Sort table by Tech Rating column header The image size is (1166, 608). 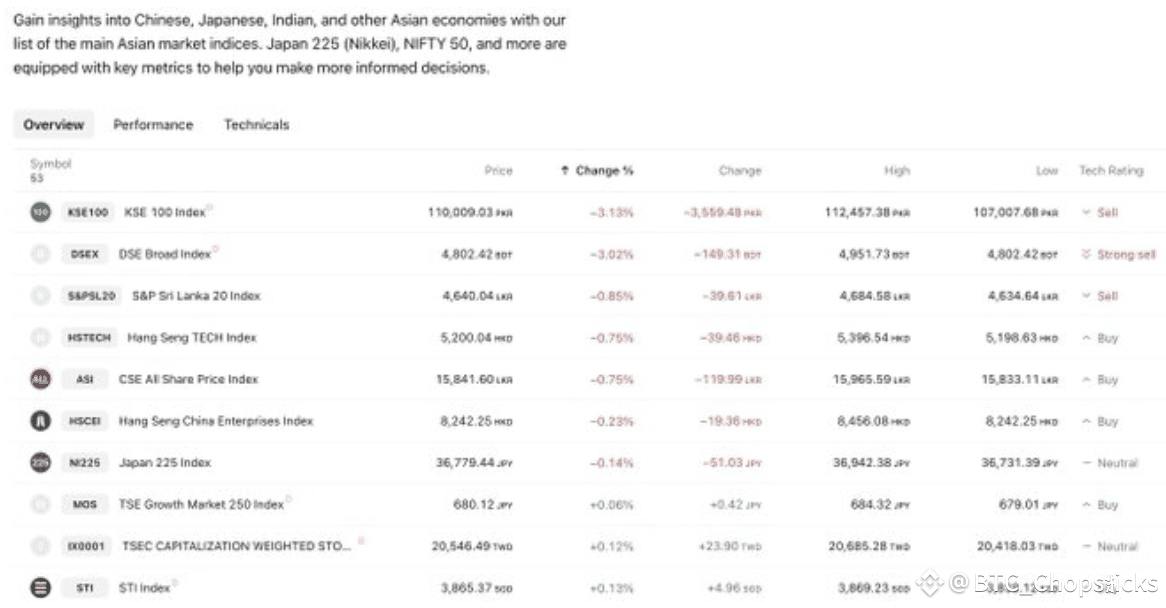(1111, 170)
